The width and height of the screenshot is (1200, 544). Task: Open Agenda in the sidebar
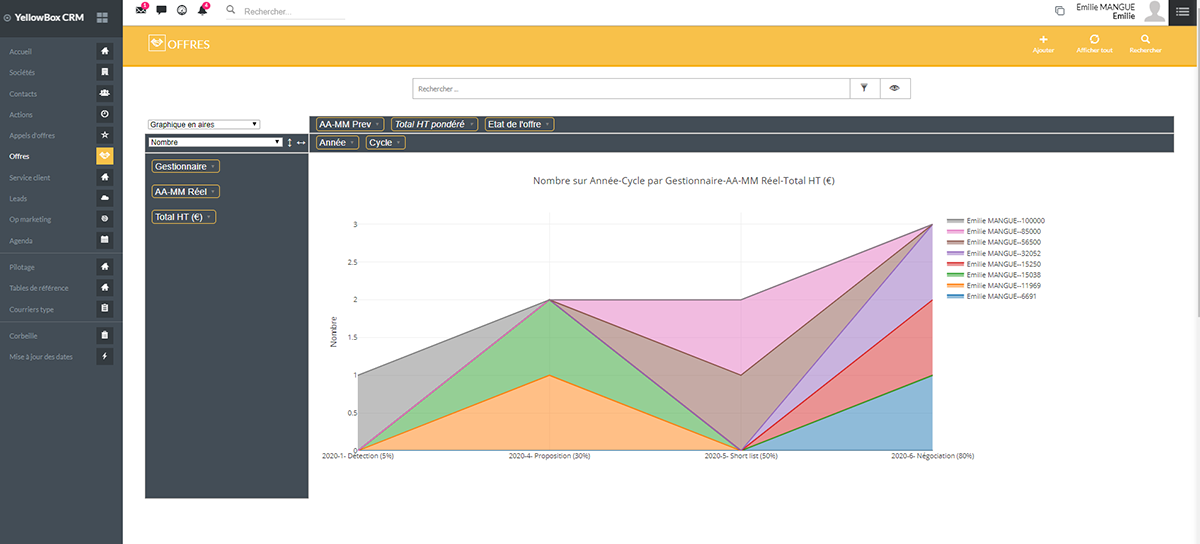(21, 240)
